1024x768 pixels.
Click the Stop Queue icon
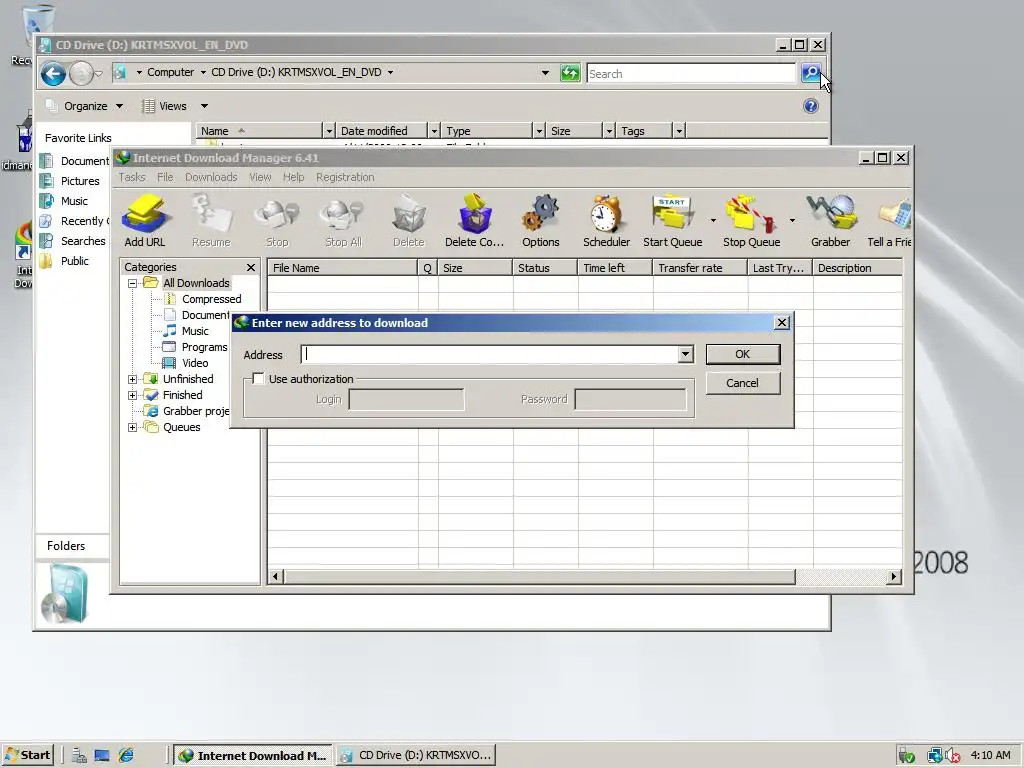pos(751,220)
